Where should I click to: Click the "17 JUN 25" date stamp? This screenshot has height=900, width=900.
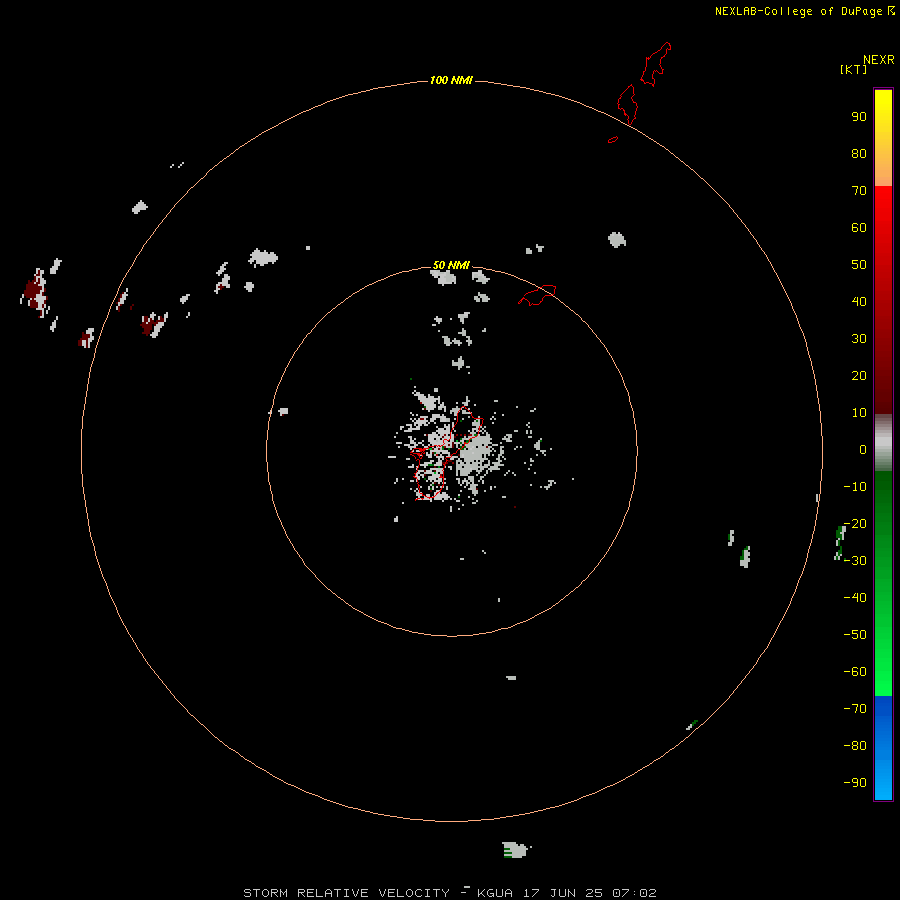point(561,893)
